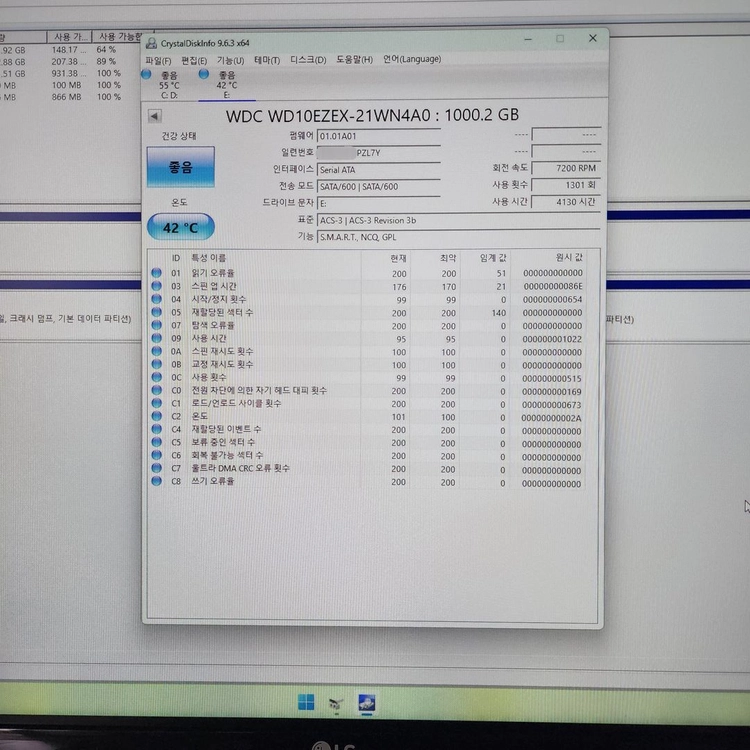Click the 현재 column header
The width and height of the screenshot is (750, 750).
(398, 258)
